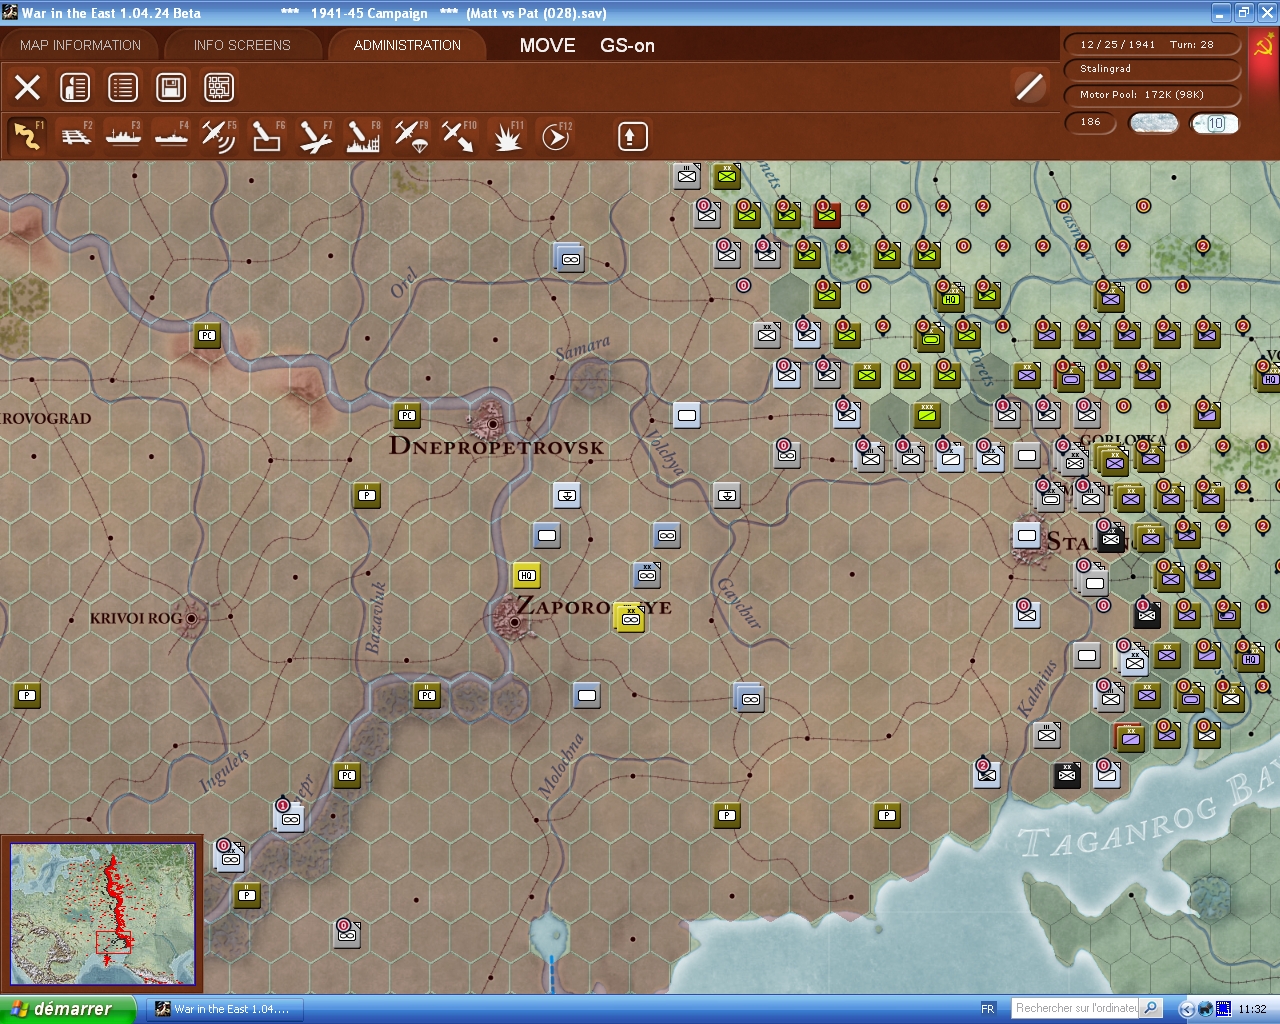This screenshot has height=1024, width=1280.
Task: Click the FR language indicator in taskbar
Action: 988,1009
